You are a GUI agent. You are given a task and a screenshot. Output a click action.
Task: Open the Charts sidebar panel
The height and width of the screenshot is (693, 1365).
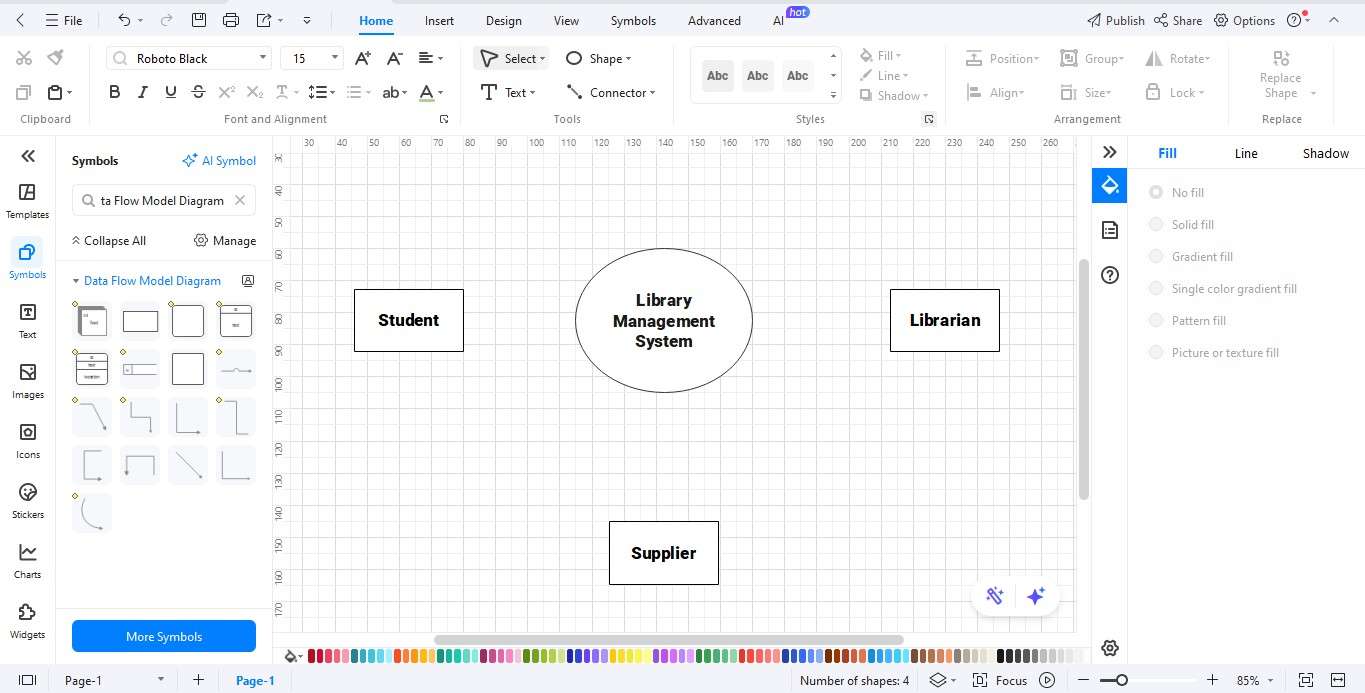27,561
